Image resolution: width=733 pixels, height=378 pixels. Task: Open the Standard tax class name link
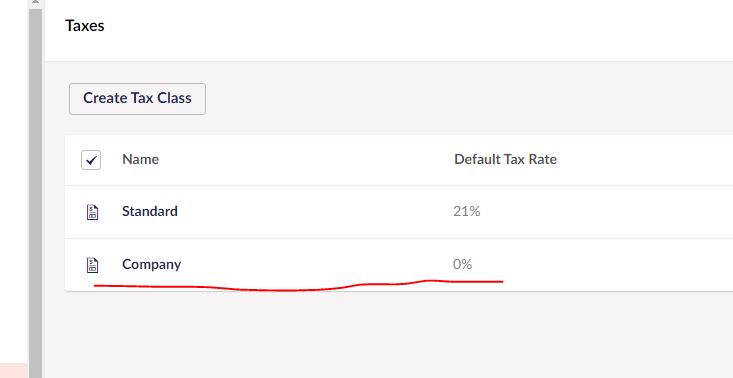pos(150,211)
